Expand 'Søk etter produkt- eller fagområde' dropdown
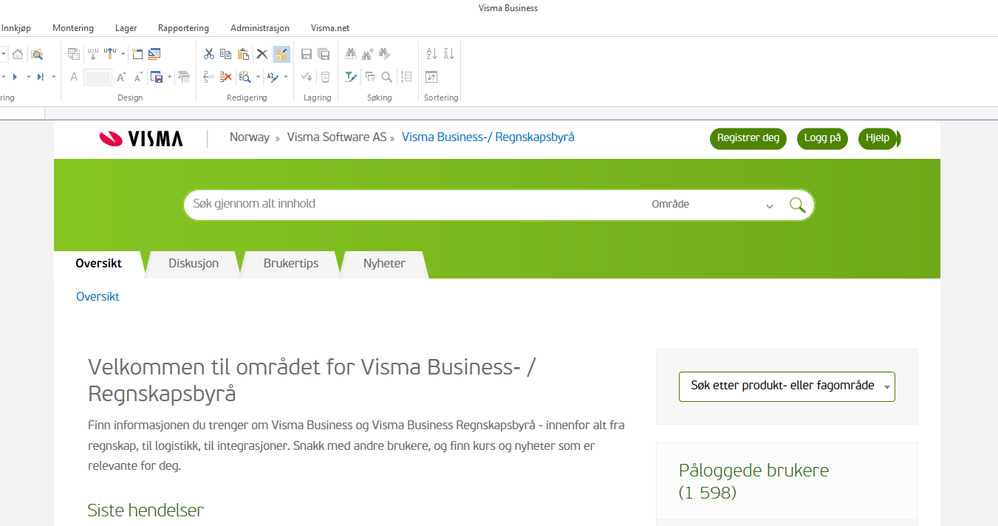This screenshot has height=526, width=998. click(786, 386)
